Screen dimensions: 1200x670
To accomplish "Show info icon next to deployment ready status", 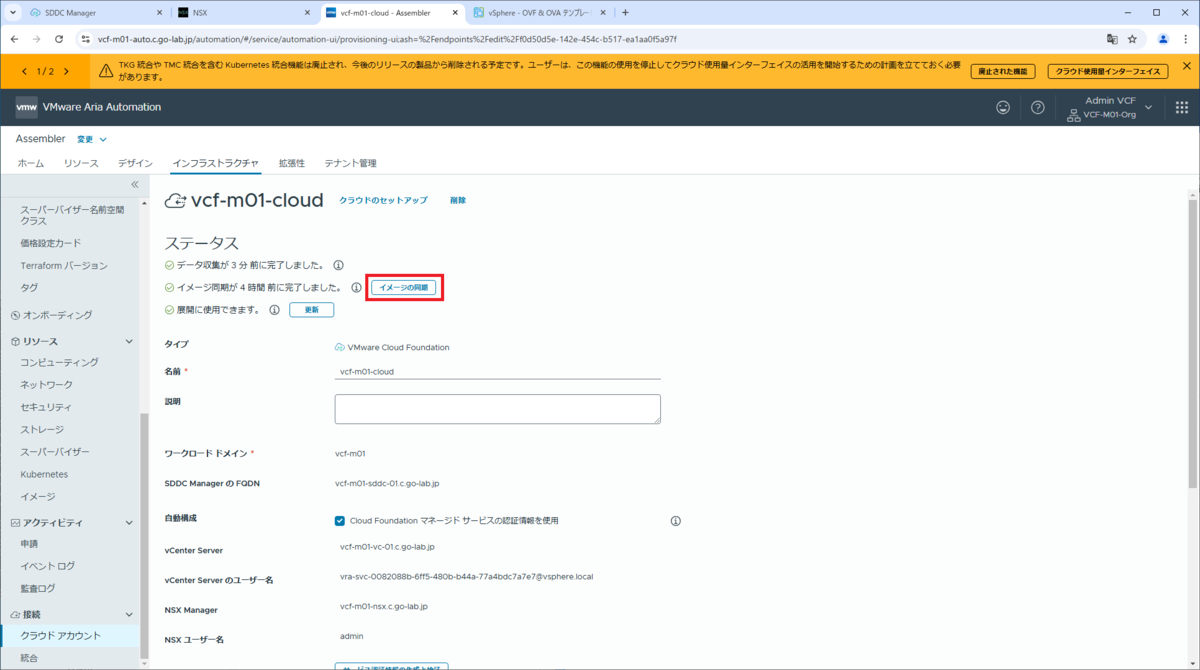I will point(274,310).
